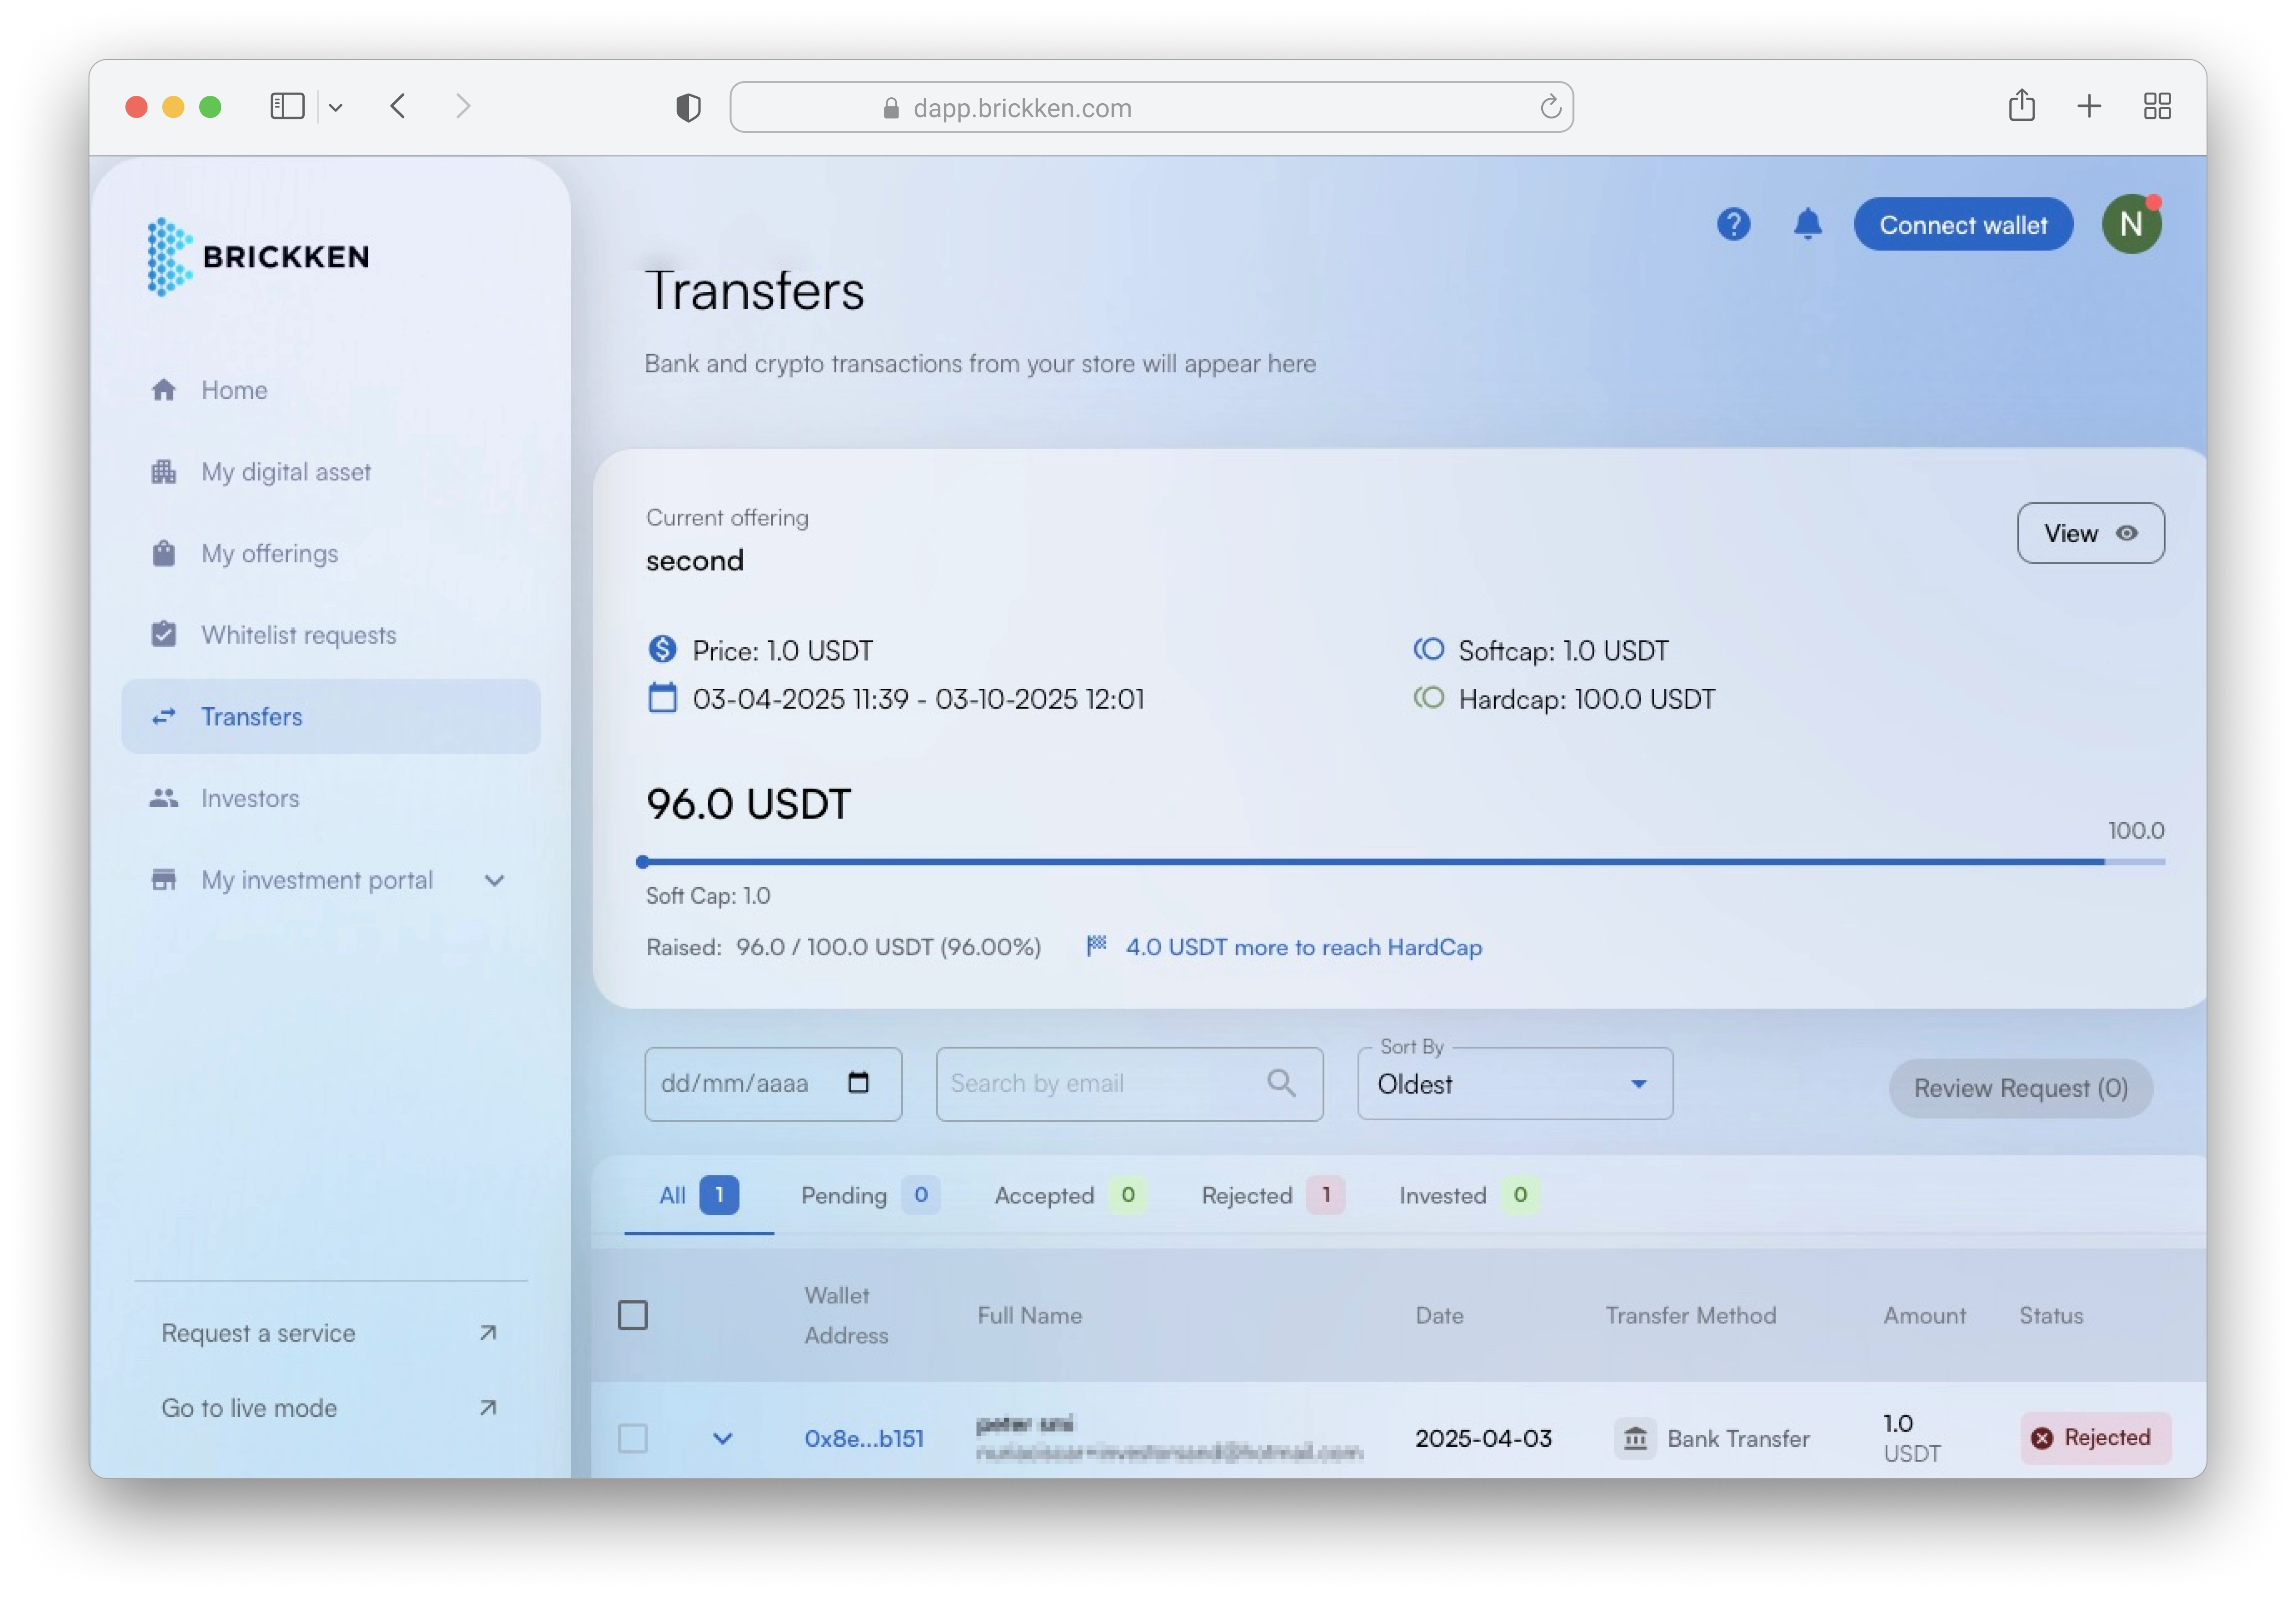Click the search magnifier icon

tap(1281, 1083)
